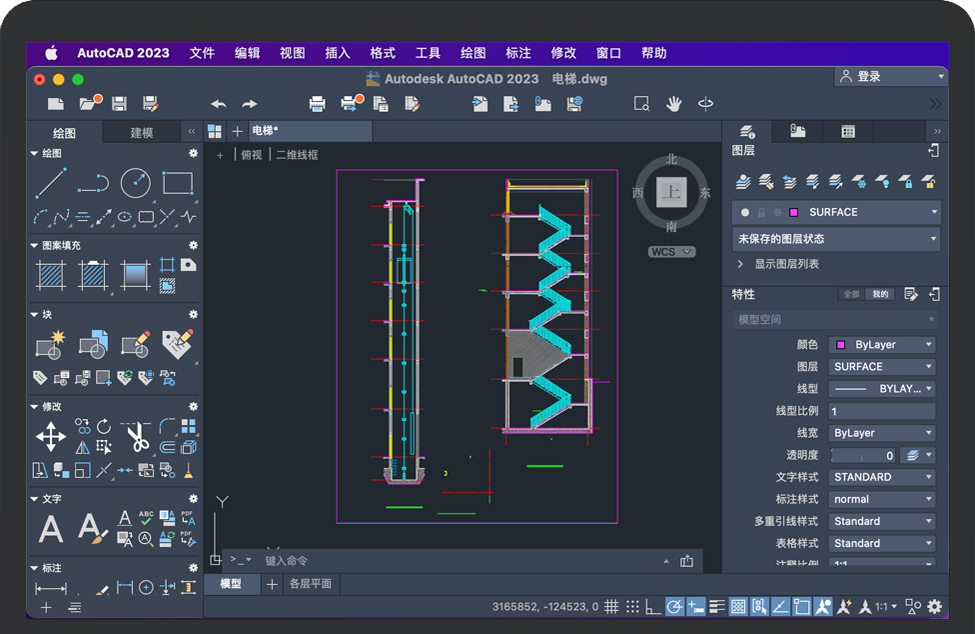Choose the multiline text 'A' tool
Viewport: 975px width, 634px height.
pyautogui.click(x=51, y=528)
